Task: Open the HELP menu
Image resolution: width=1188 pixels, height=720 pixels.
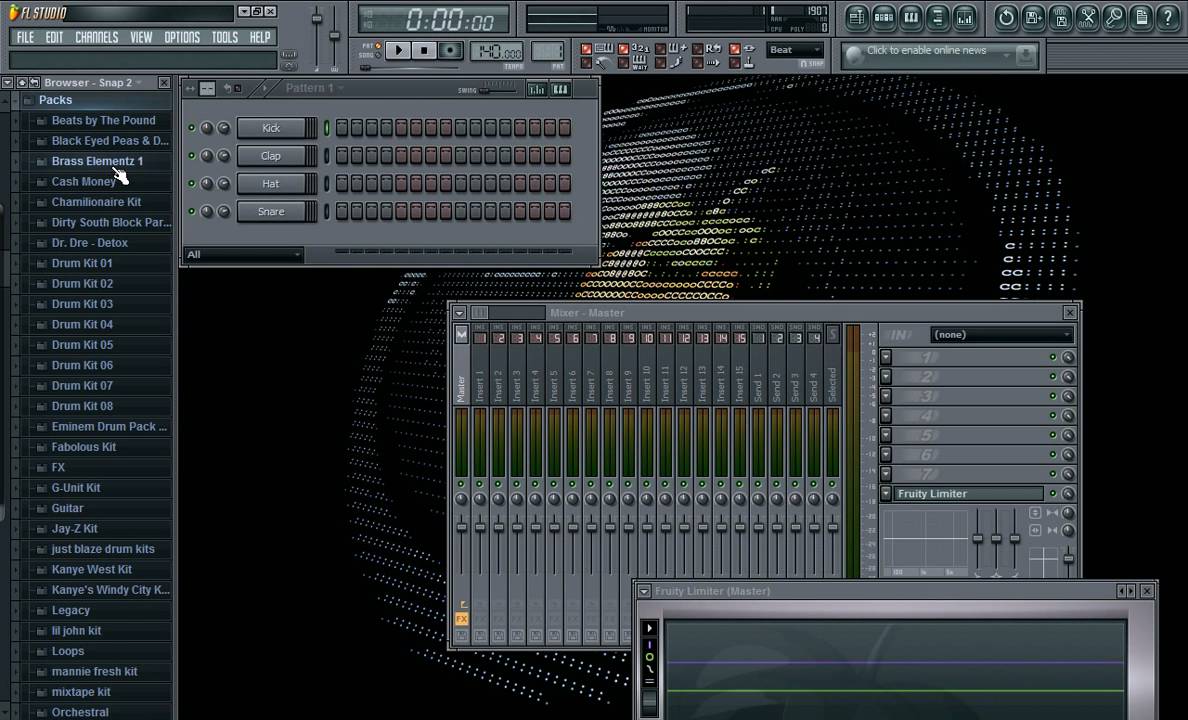Action: click(260, 37)
